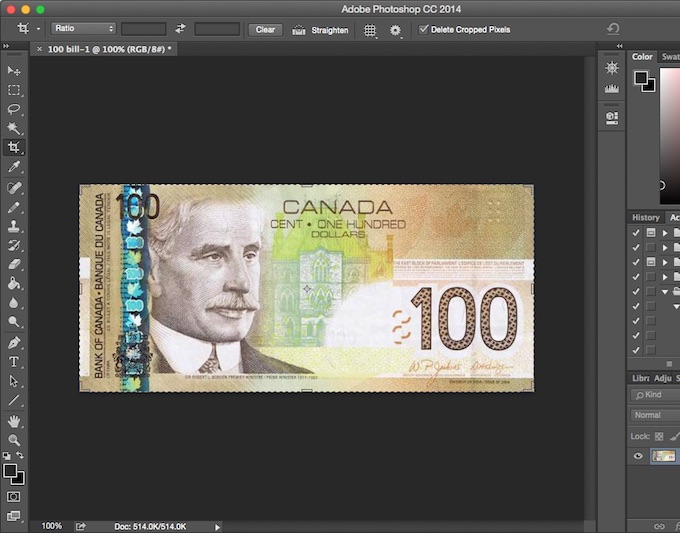Close the 100 bill-1 document tab

coord(39,49)
